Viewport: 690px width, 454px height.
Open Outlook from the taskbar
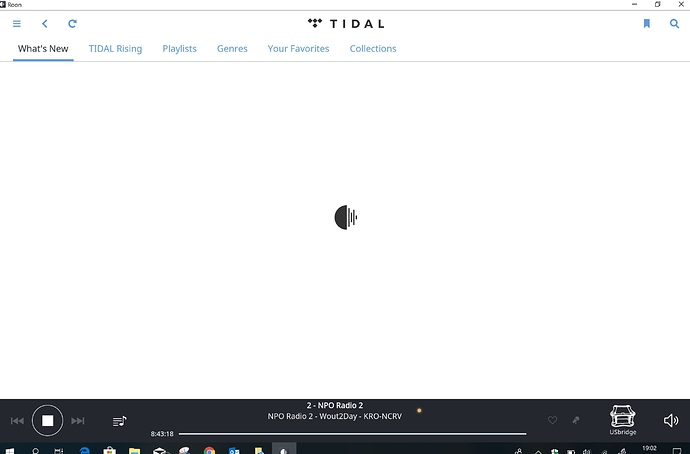(x=234, y=450)
